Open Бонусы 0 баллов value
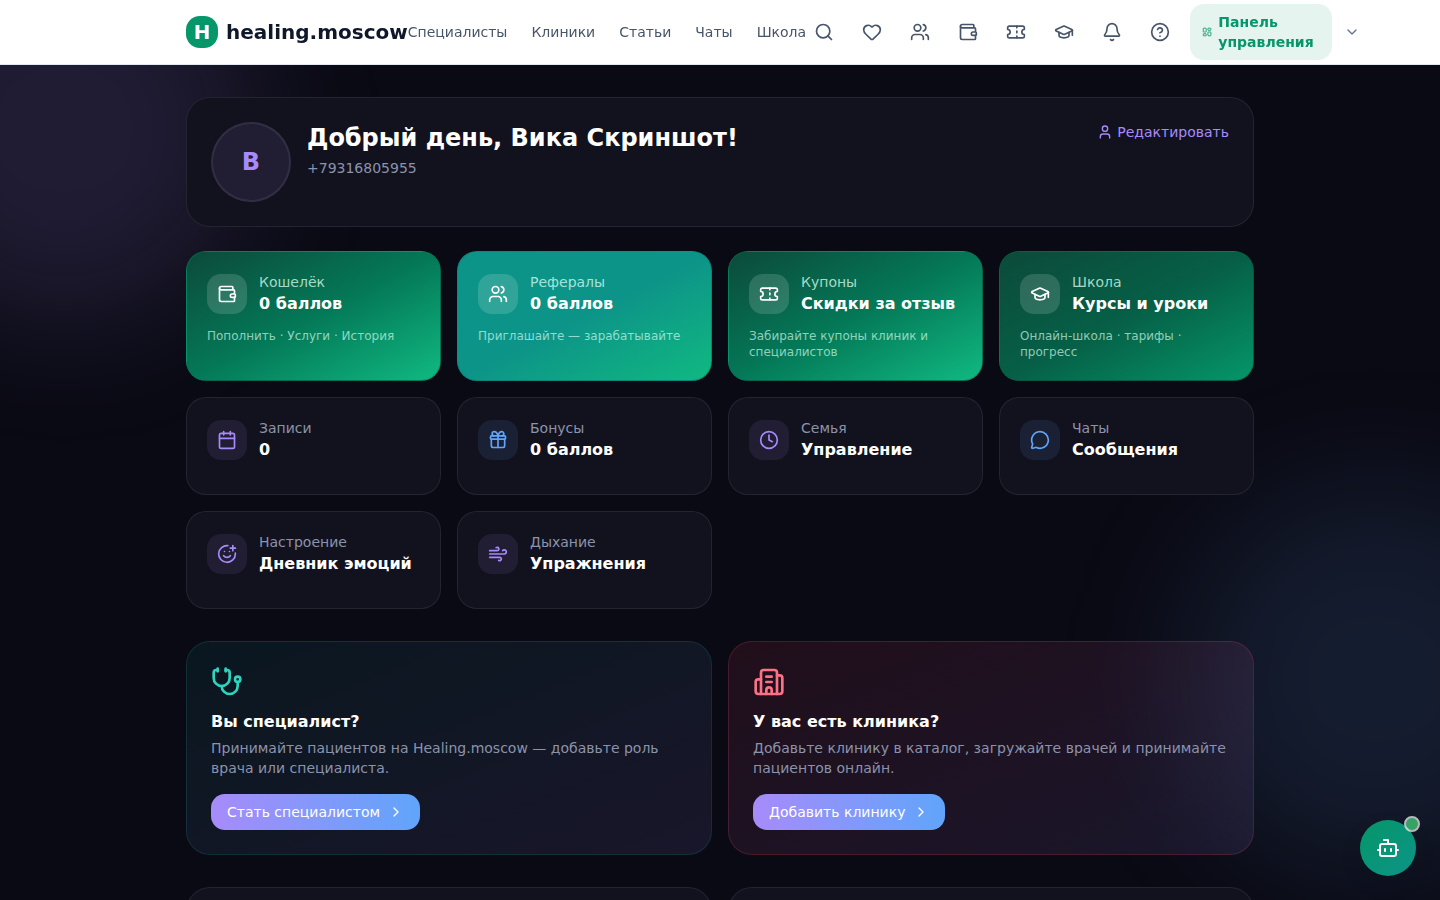 (x=571, y=450)
